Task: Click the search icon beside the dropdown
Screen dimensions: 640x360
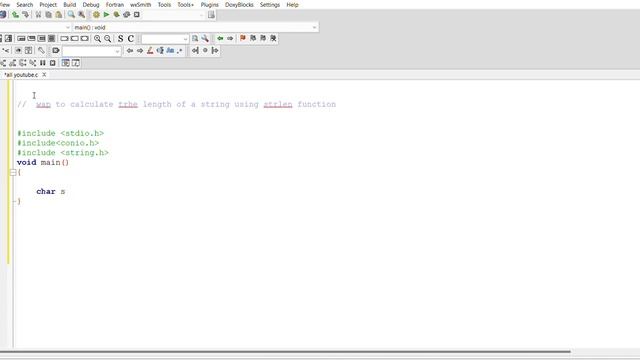Action: tap(195, 38)
